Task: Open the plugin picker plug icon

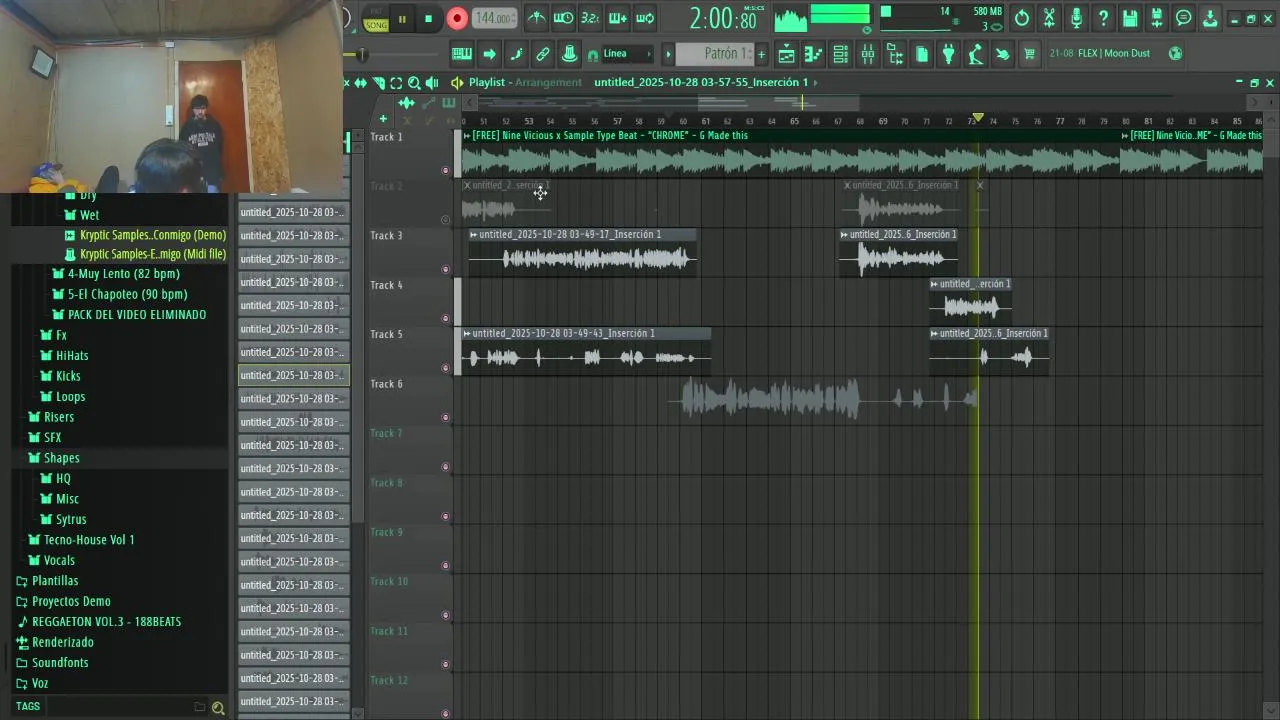Action: click(949, 54)
